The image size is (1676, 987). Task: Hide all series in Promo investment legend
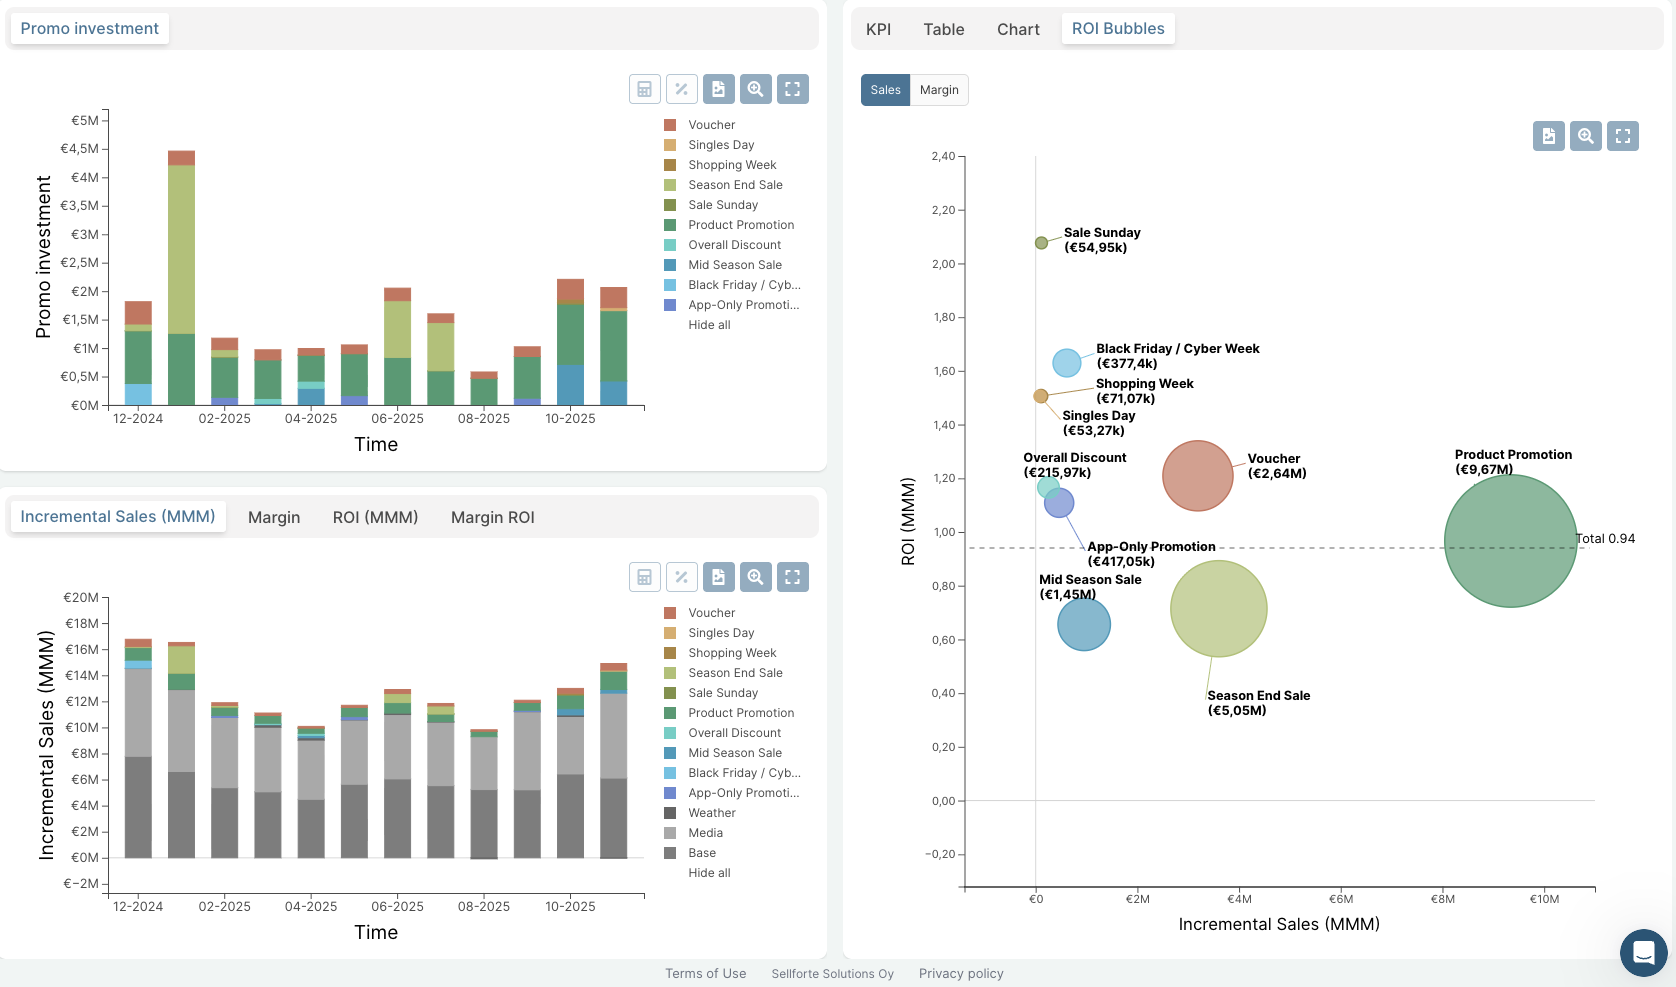point(709,325)
